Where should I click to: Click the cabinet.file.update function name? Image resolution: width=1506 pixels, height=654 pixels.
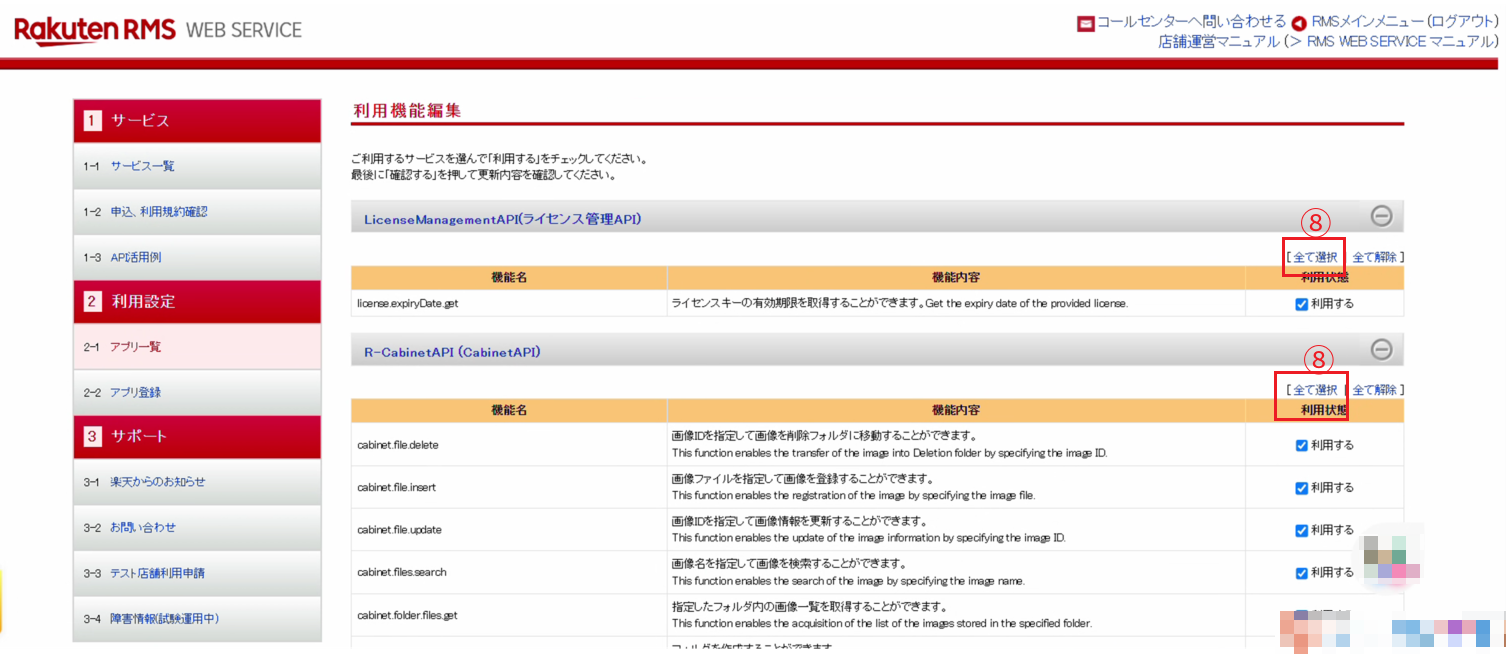(398, 530)
